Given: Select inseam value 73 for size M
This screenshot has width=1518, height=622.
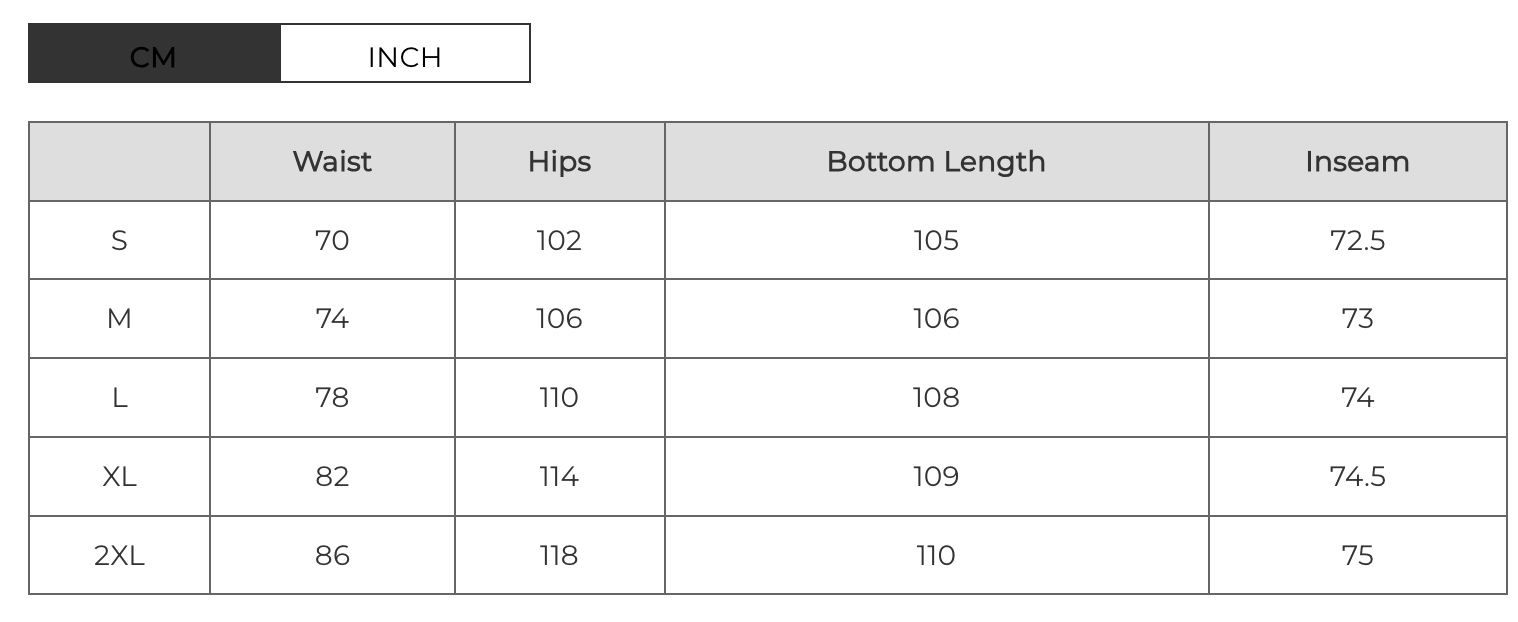Looking at the screenshot, I should 1357,319.
